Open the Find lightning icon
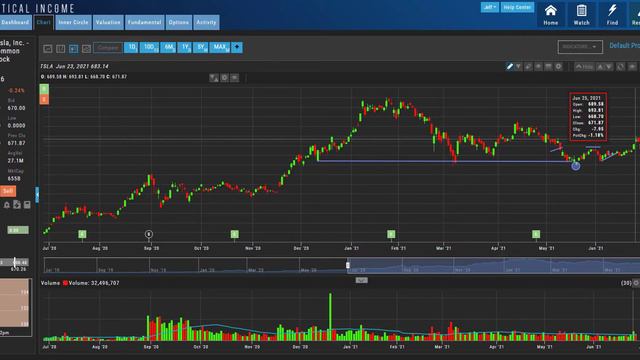This screenshot has width=640, height=360. [612, 15]
